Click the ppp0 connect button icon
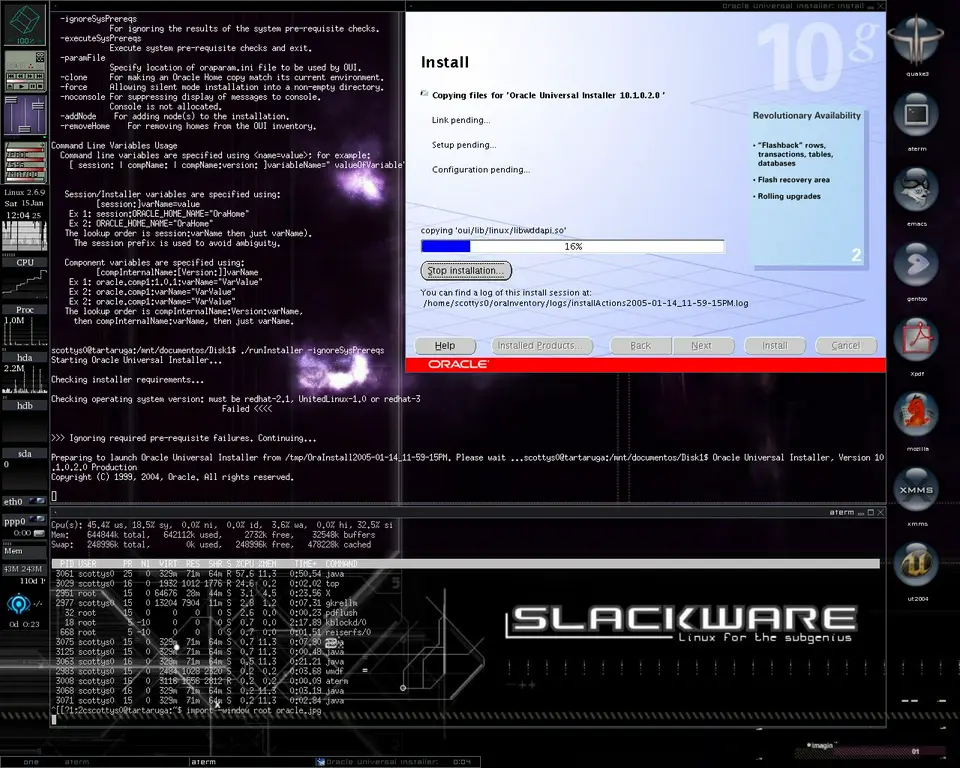 (39, 533)
